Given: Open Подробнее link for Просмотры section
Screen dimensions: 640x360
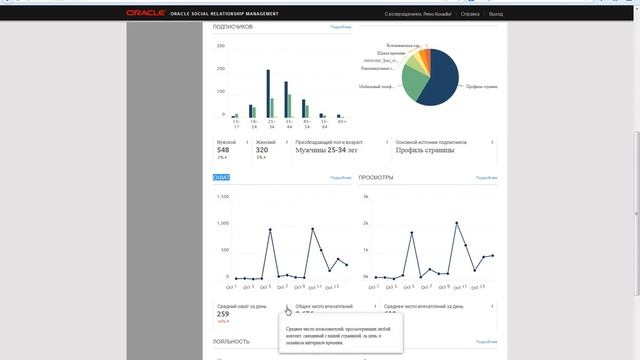Looking at the screenshot, I should tap(487, 178).
